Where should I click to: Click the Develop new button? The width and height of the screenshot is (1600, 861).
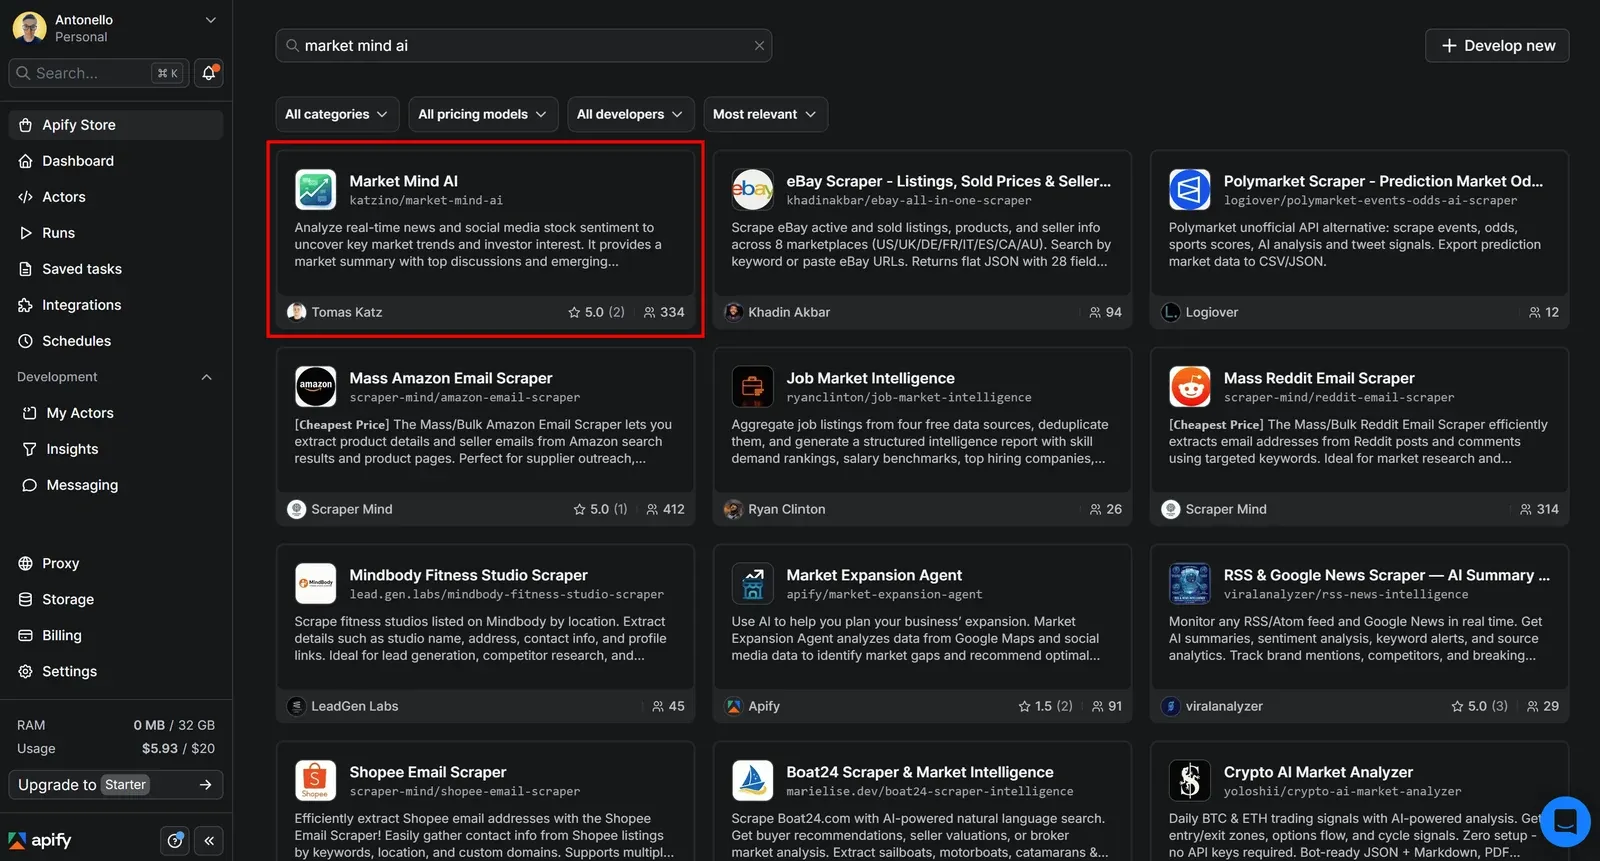[x=1497, y=46]
